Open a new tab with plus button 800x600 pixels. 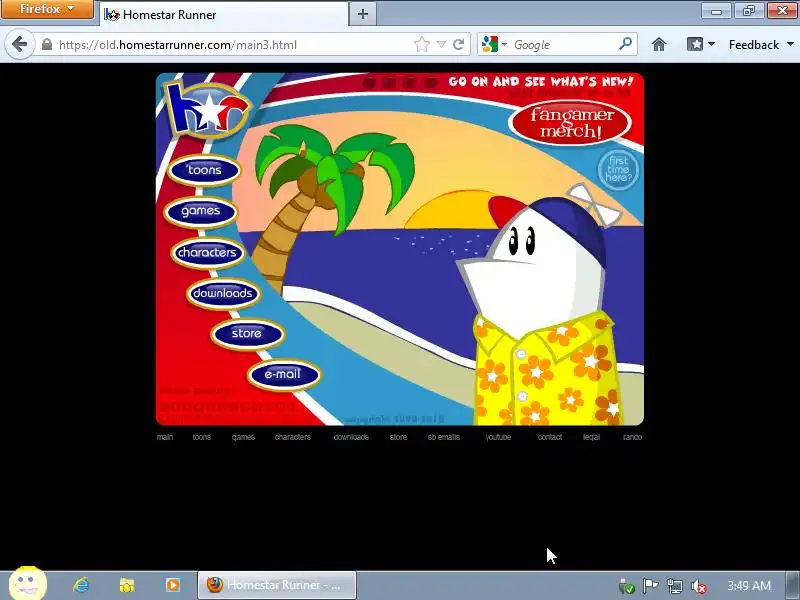[362, 14]
